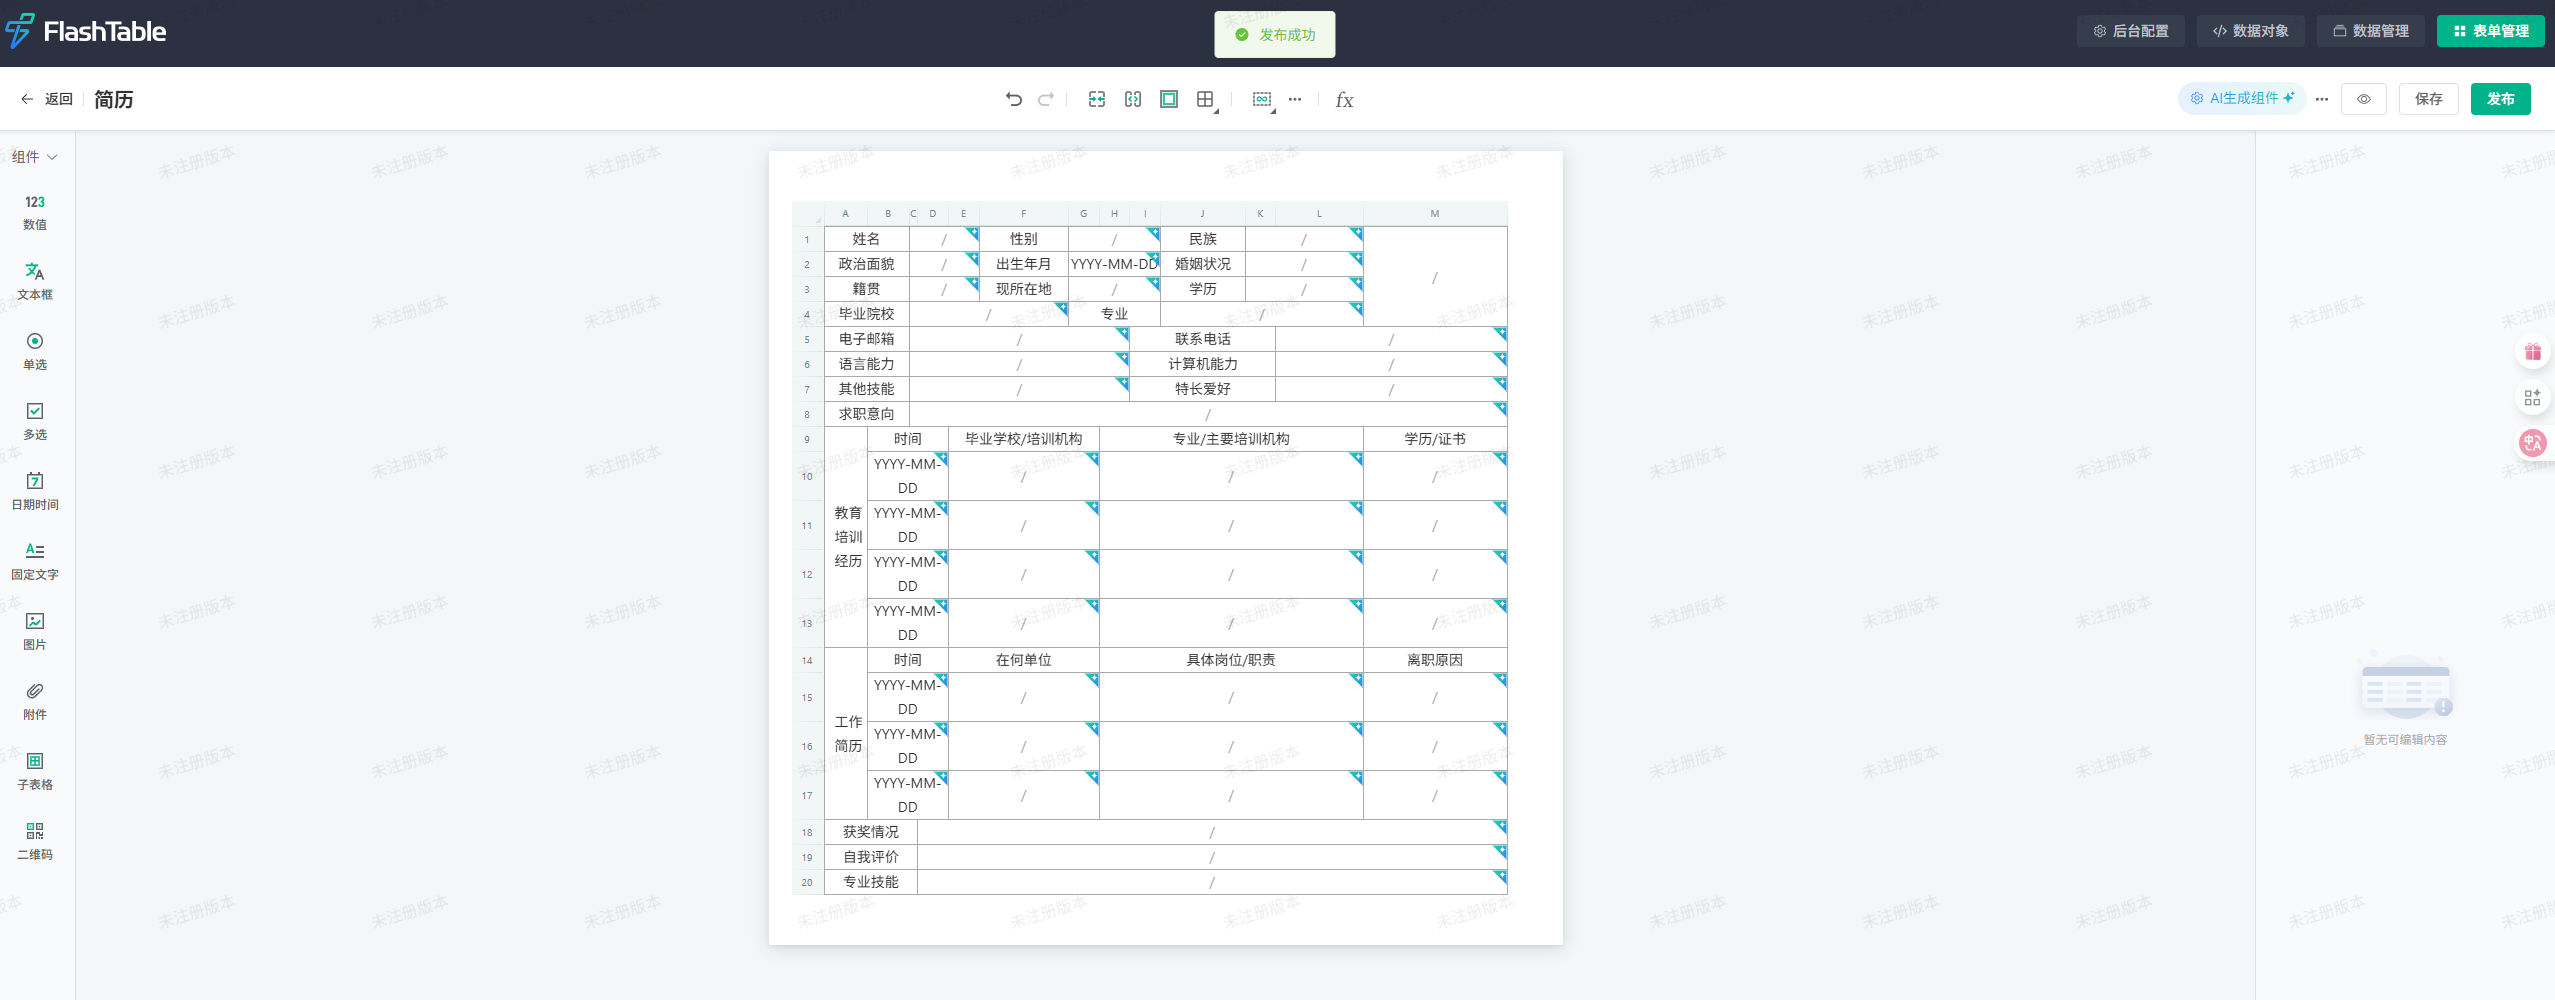This screenshot has width=2555, height=1000.
Task: Add a 日期时间 date component
Action: 35,492
